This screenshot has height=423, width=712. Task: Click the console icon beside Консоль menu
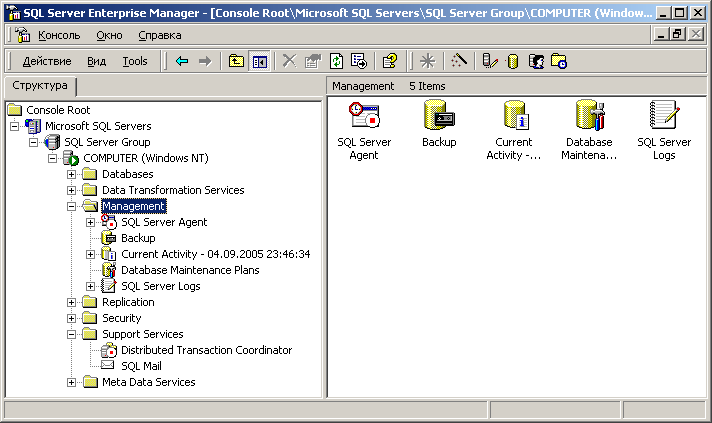[22, 35]
